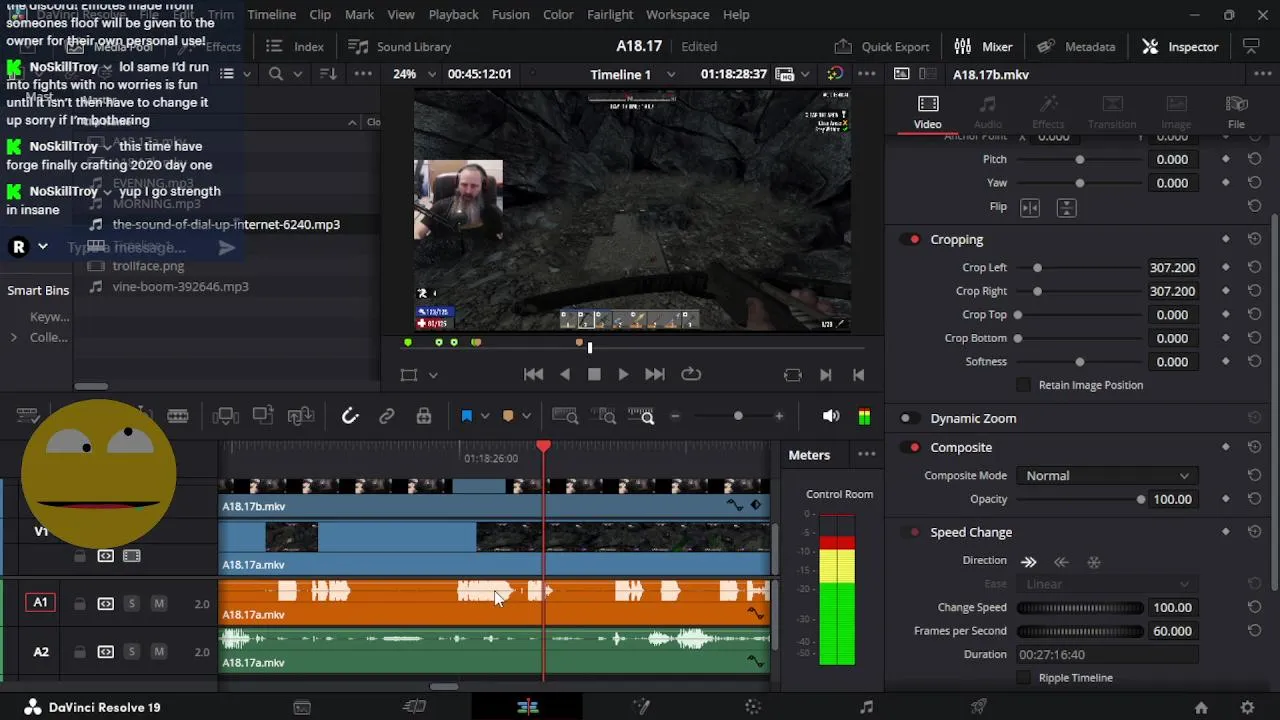
Task: Open the flag color dropdown arrow
Action: pos(485,416)
